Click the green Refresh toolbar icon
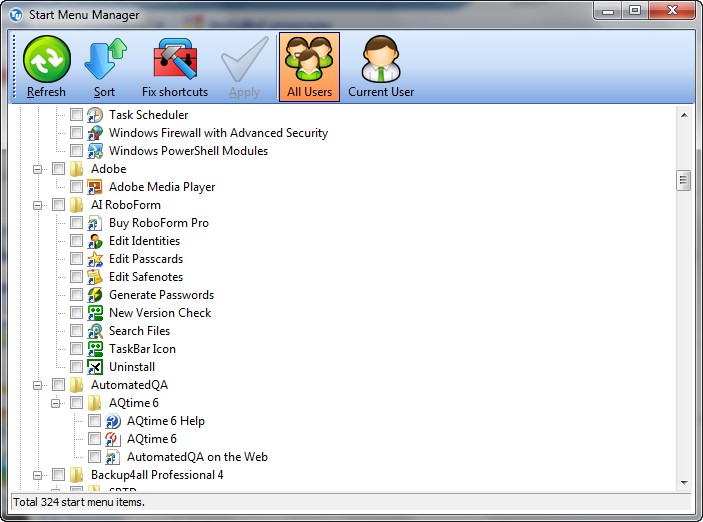 click(47, 59)
